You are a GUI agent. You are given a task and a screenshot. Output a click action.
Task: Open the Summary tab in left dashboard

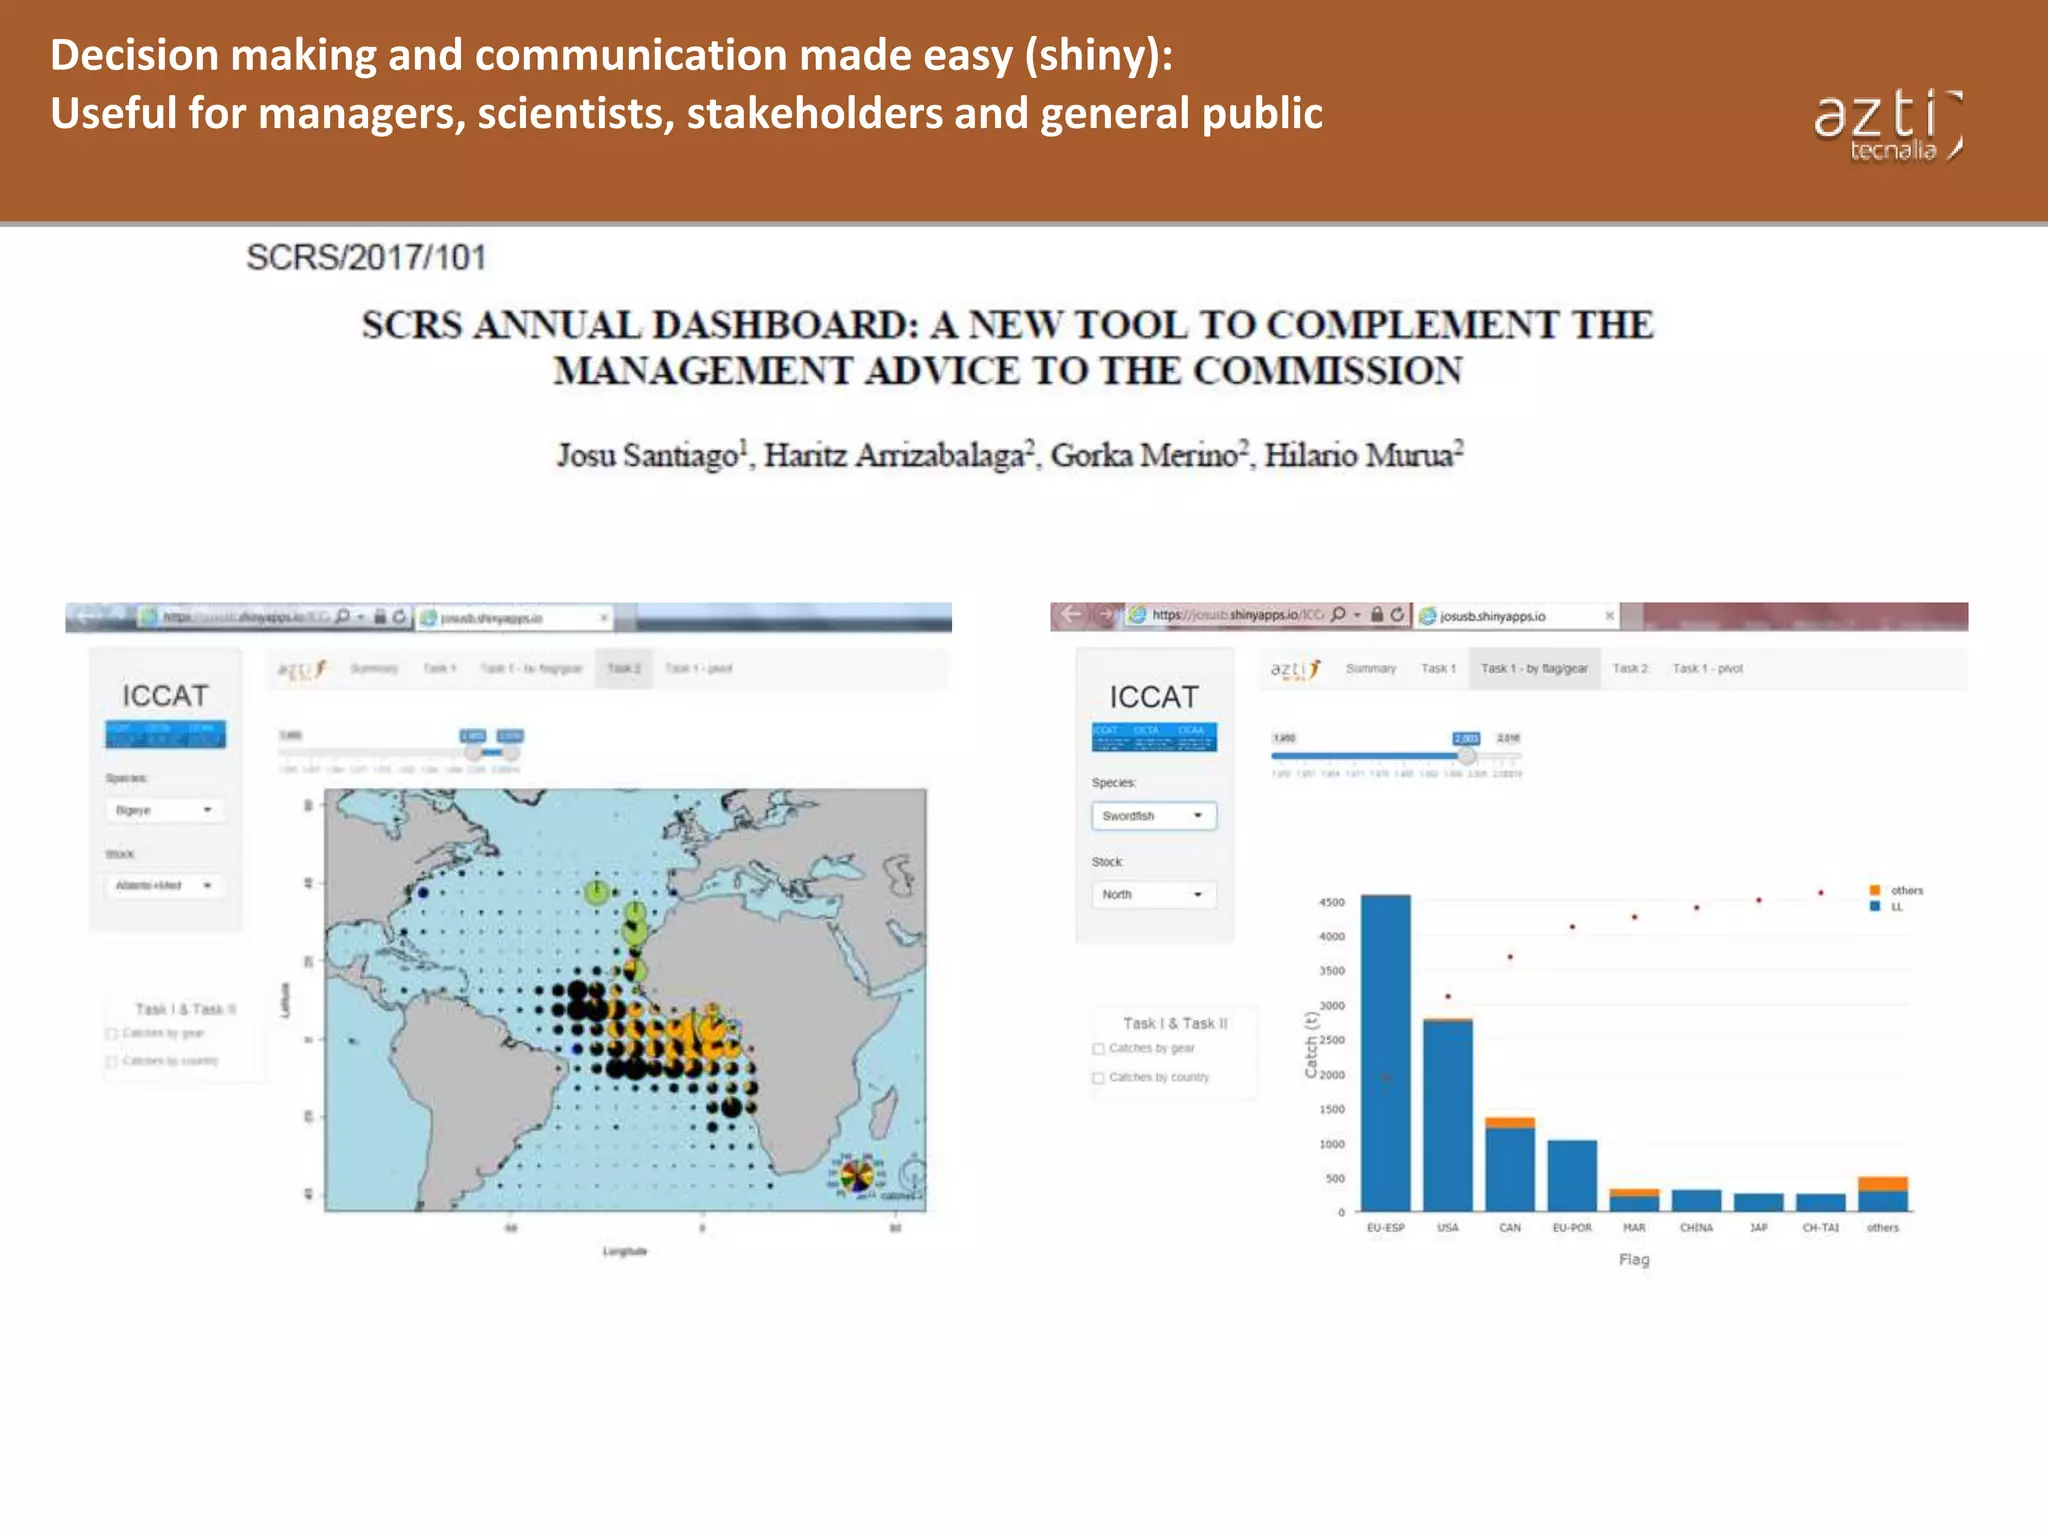pyautogui.click(x=374, y=668)
